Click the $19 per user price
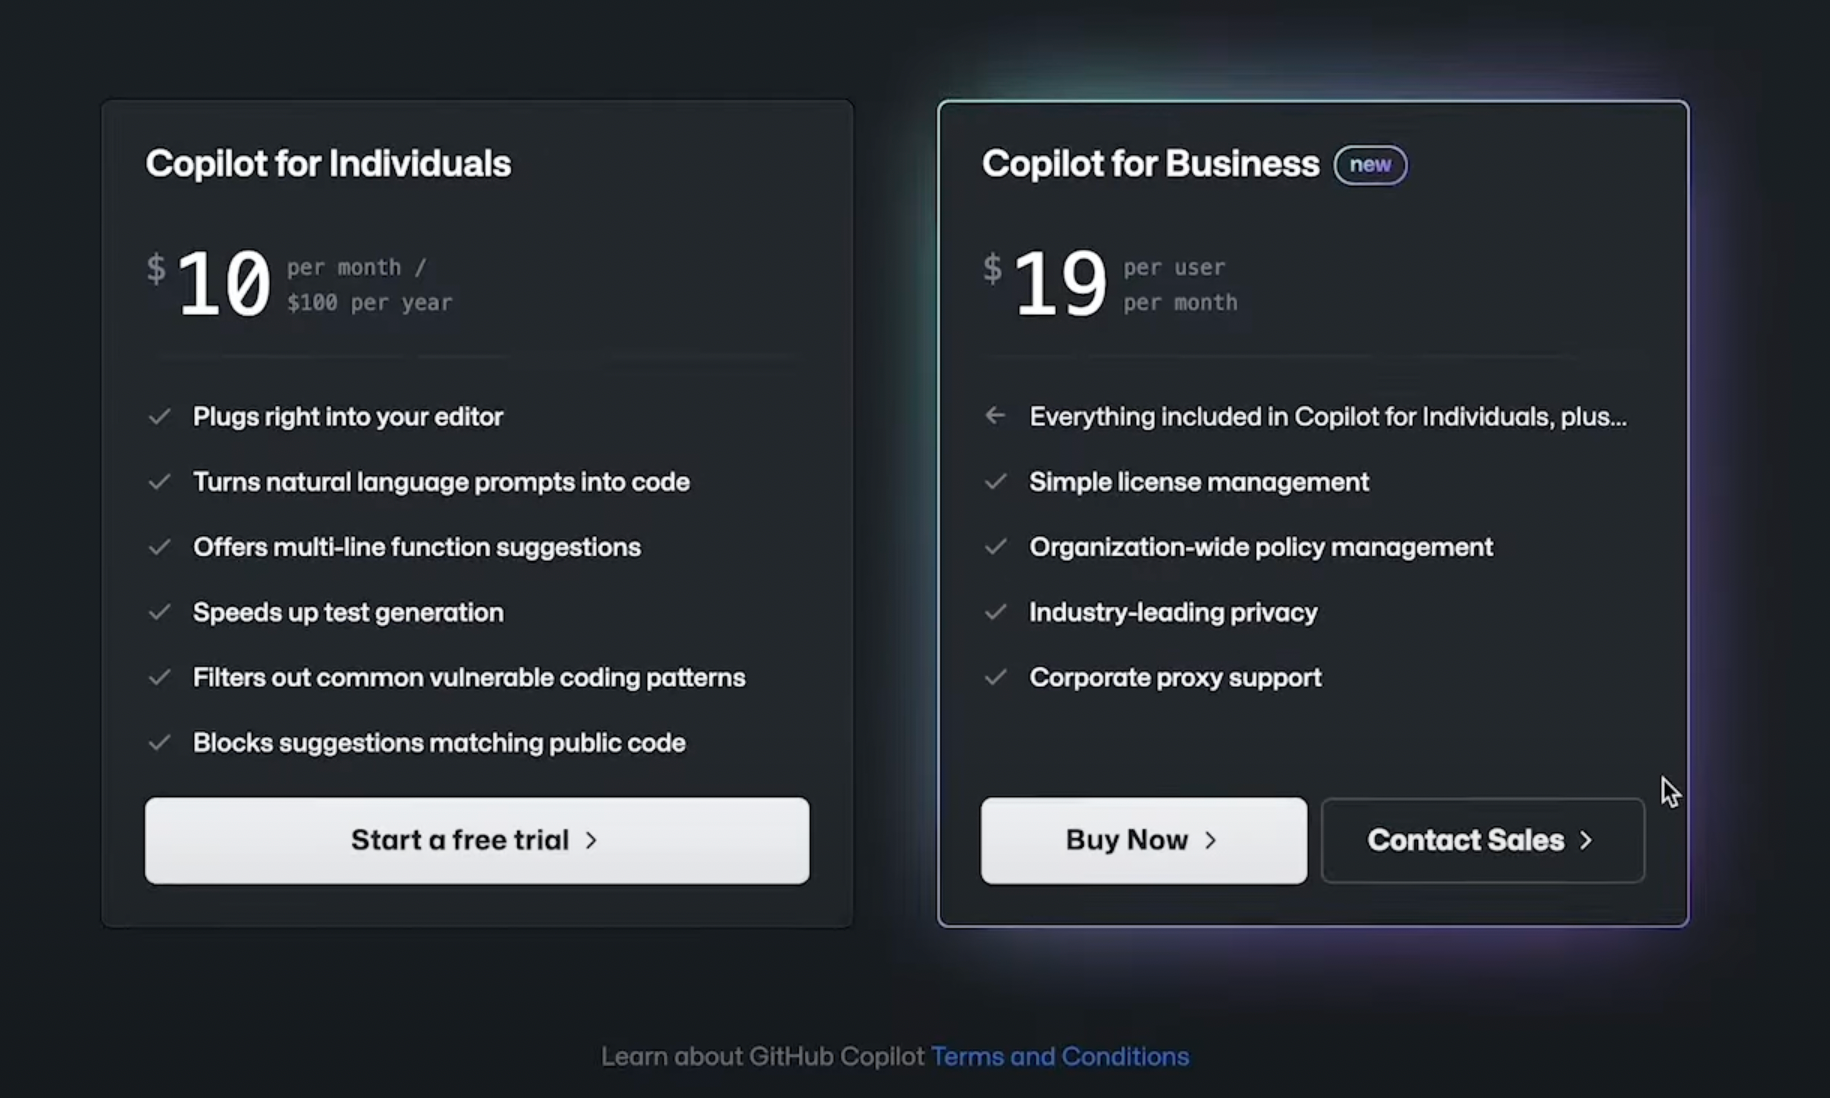1830x1098 pixels. point(1060,284)
